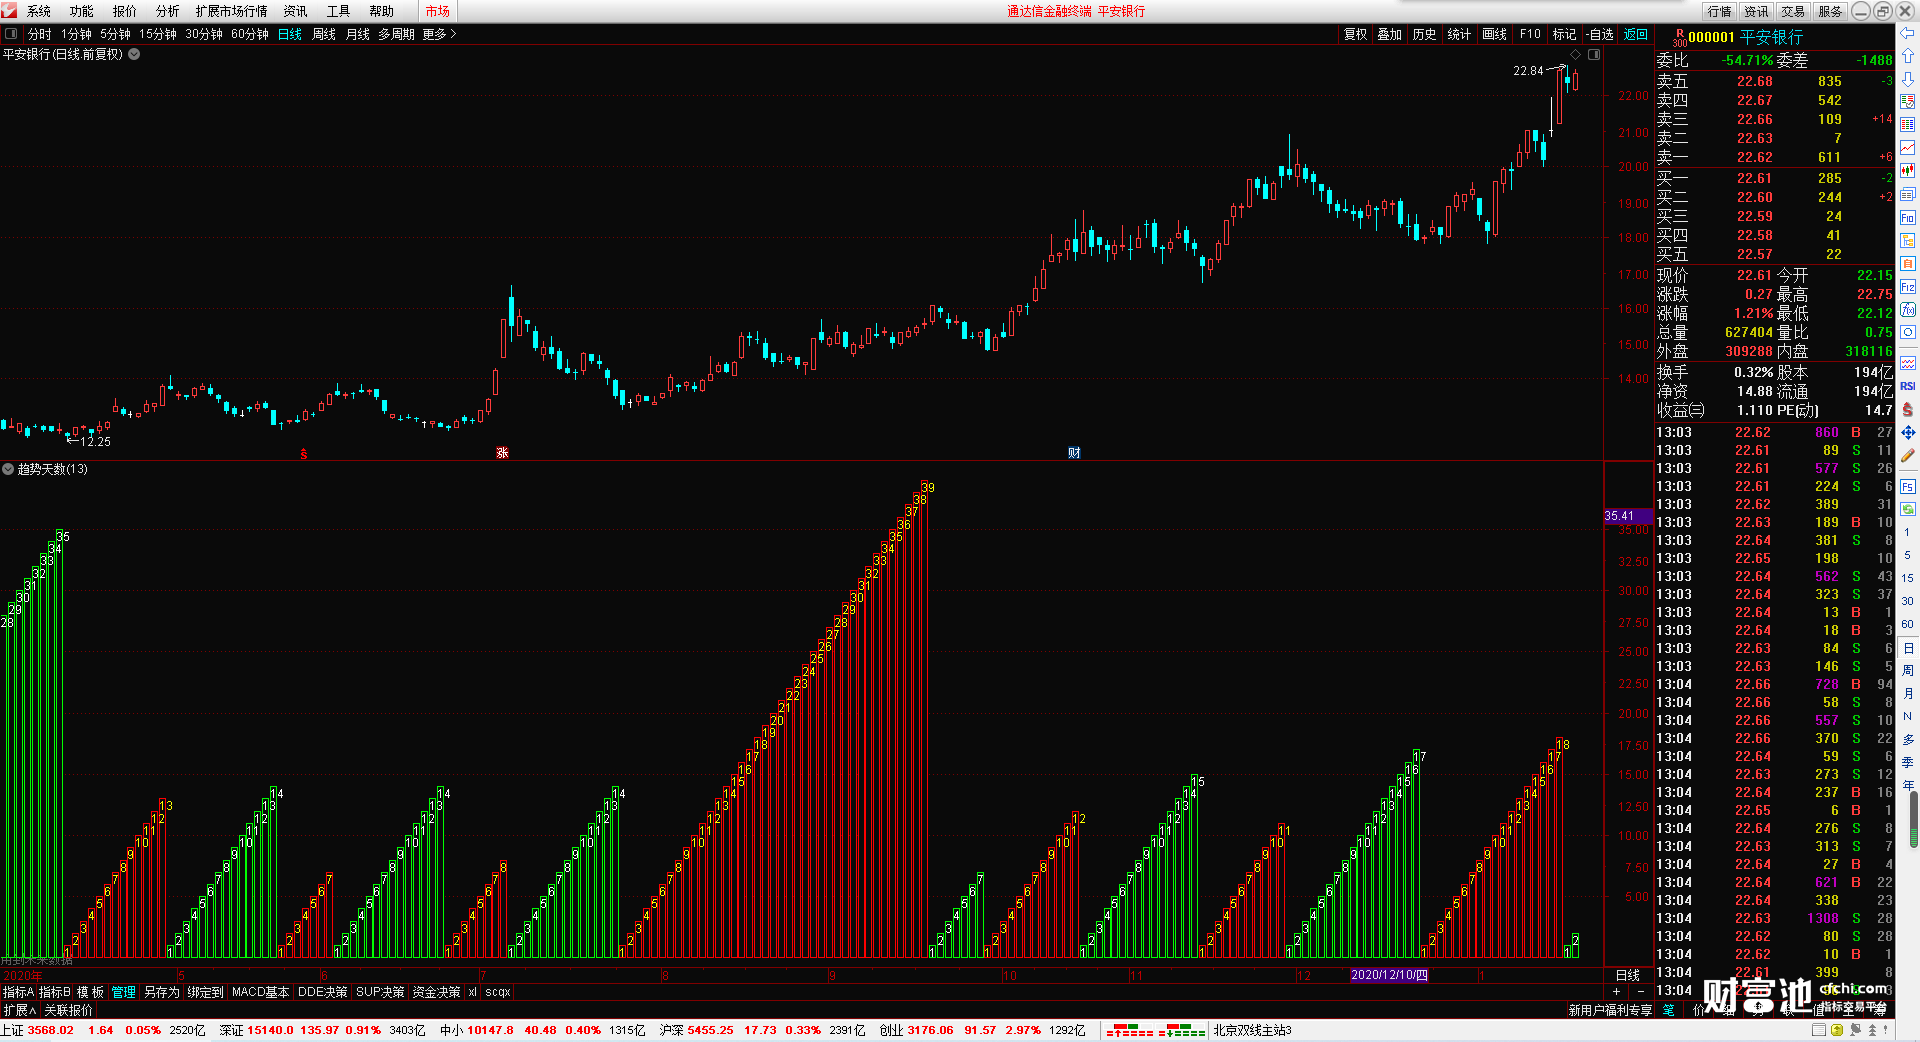This screenshot has height=1042, width=1920.
Task: Click the wavy indicator lines sidebar icon
Action: [1908, 363]
